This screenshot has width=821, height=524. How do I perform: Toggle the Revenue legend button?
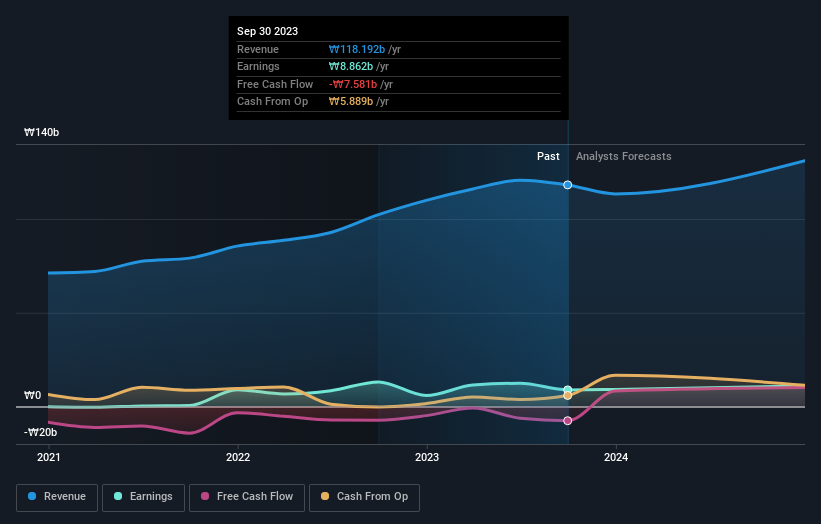click(x=57, y=497)
